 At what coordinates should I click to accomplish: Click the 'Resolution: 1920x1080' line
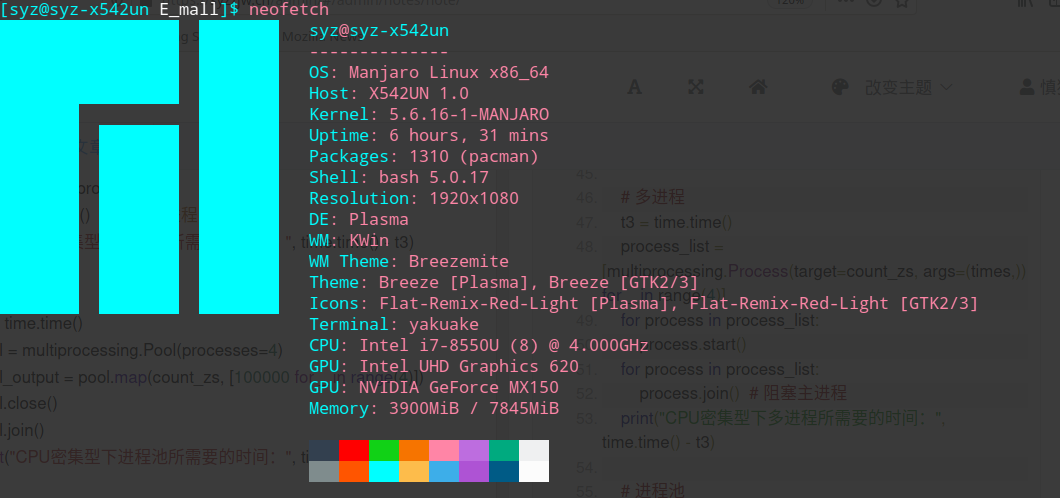click(x=414, y=198)
